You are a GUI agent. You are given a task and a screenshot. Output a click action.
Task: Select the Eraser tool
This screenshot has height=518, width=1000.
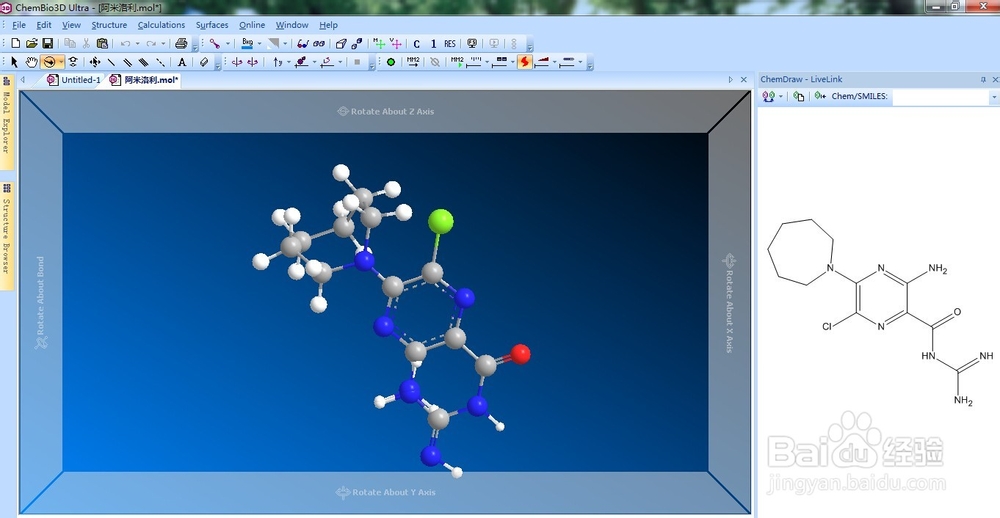click(x=204, y=62)
